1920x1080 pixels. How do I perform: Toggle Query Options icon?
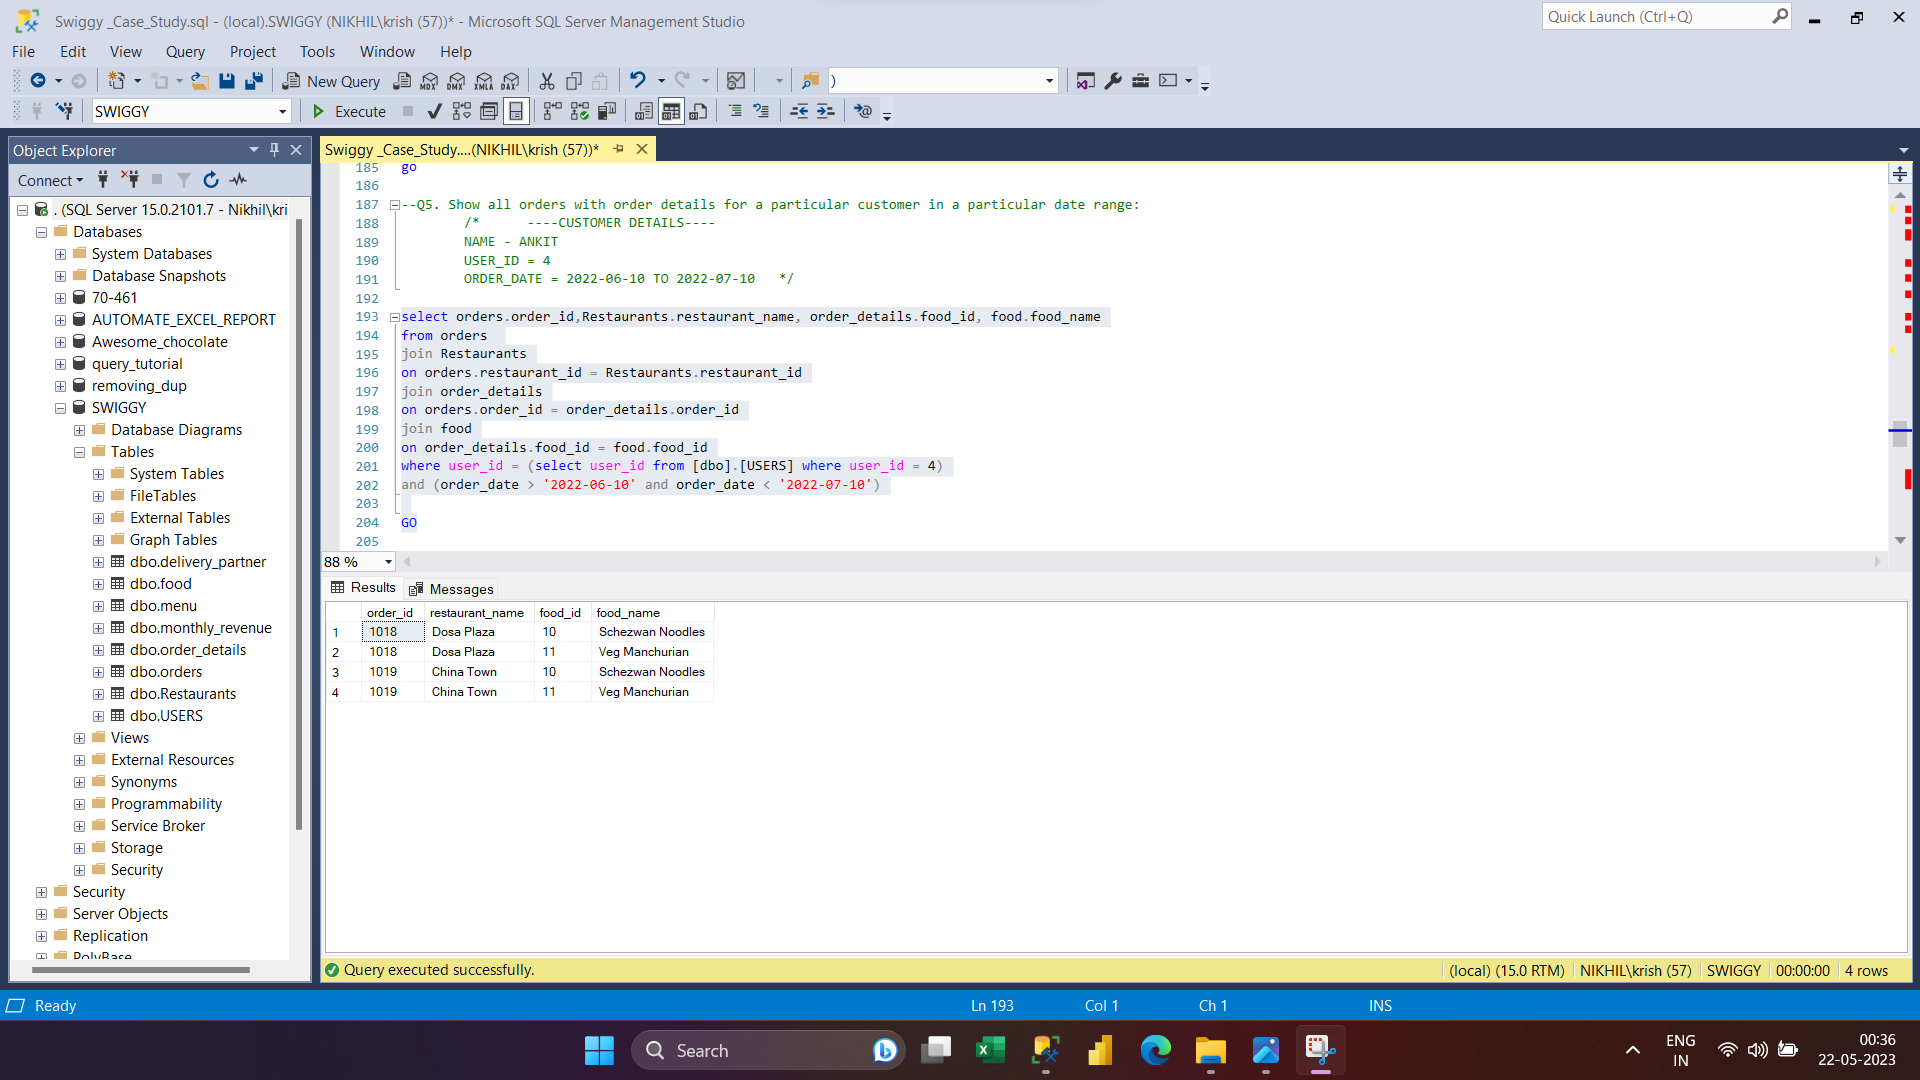point(489,111)
